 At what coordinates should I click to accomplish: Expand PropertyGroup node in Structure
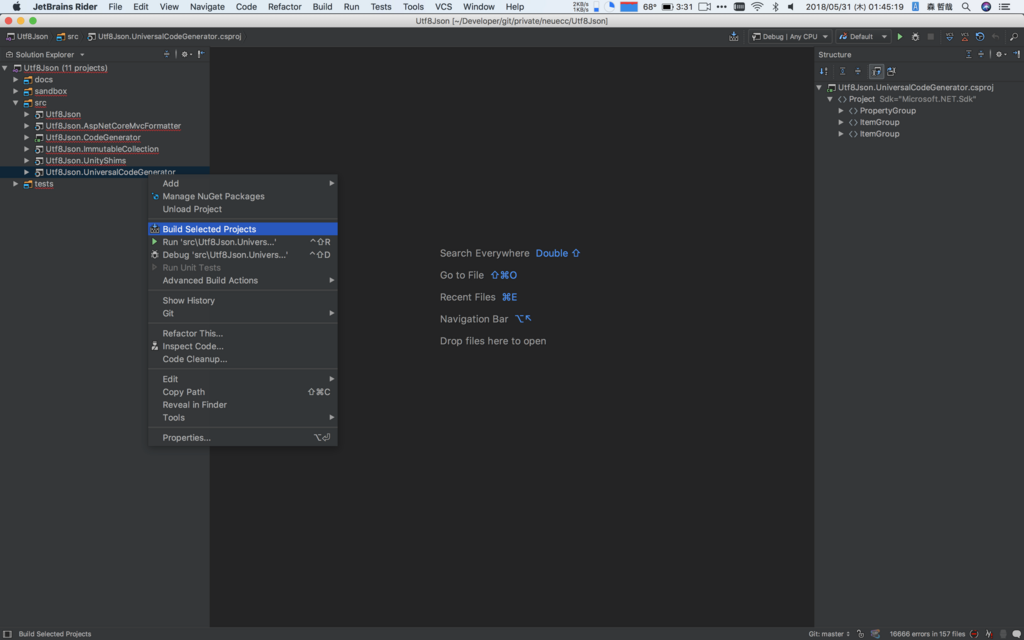click(841, 111)
